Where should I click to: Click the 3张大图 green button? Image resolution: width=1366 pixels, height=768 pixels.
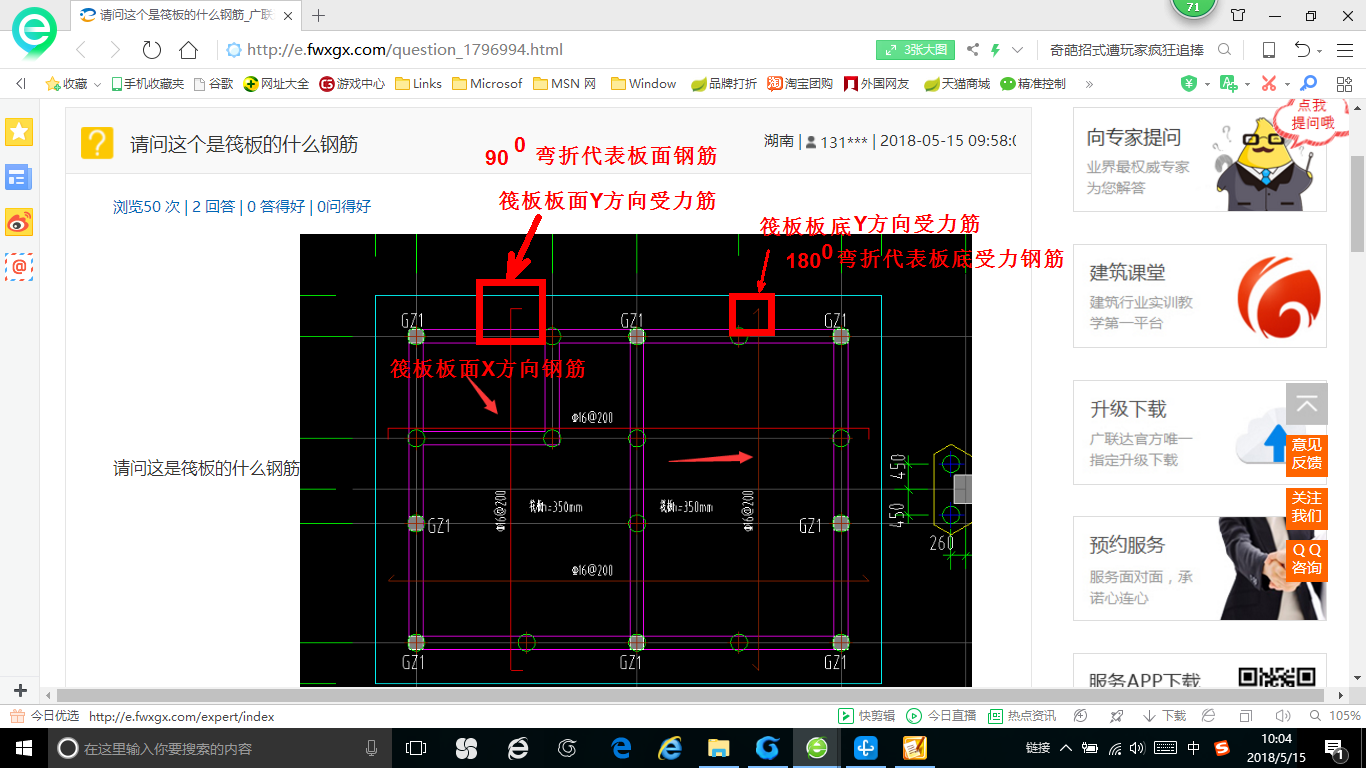(916, 50)
